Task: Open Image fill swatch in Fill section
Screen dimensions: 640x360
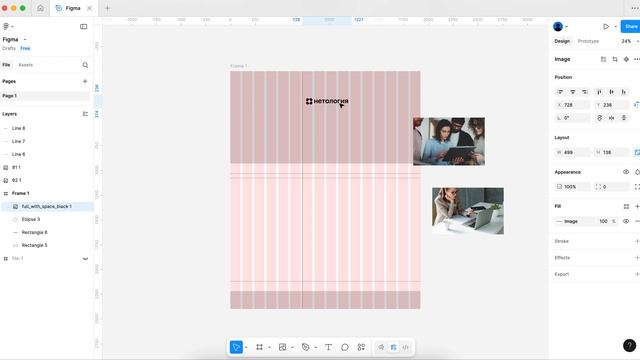Action: [559, 221]
